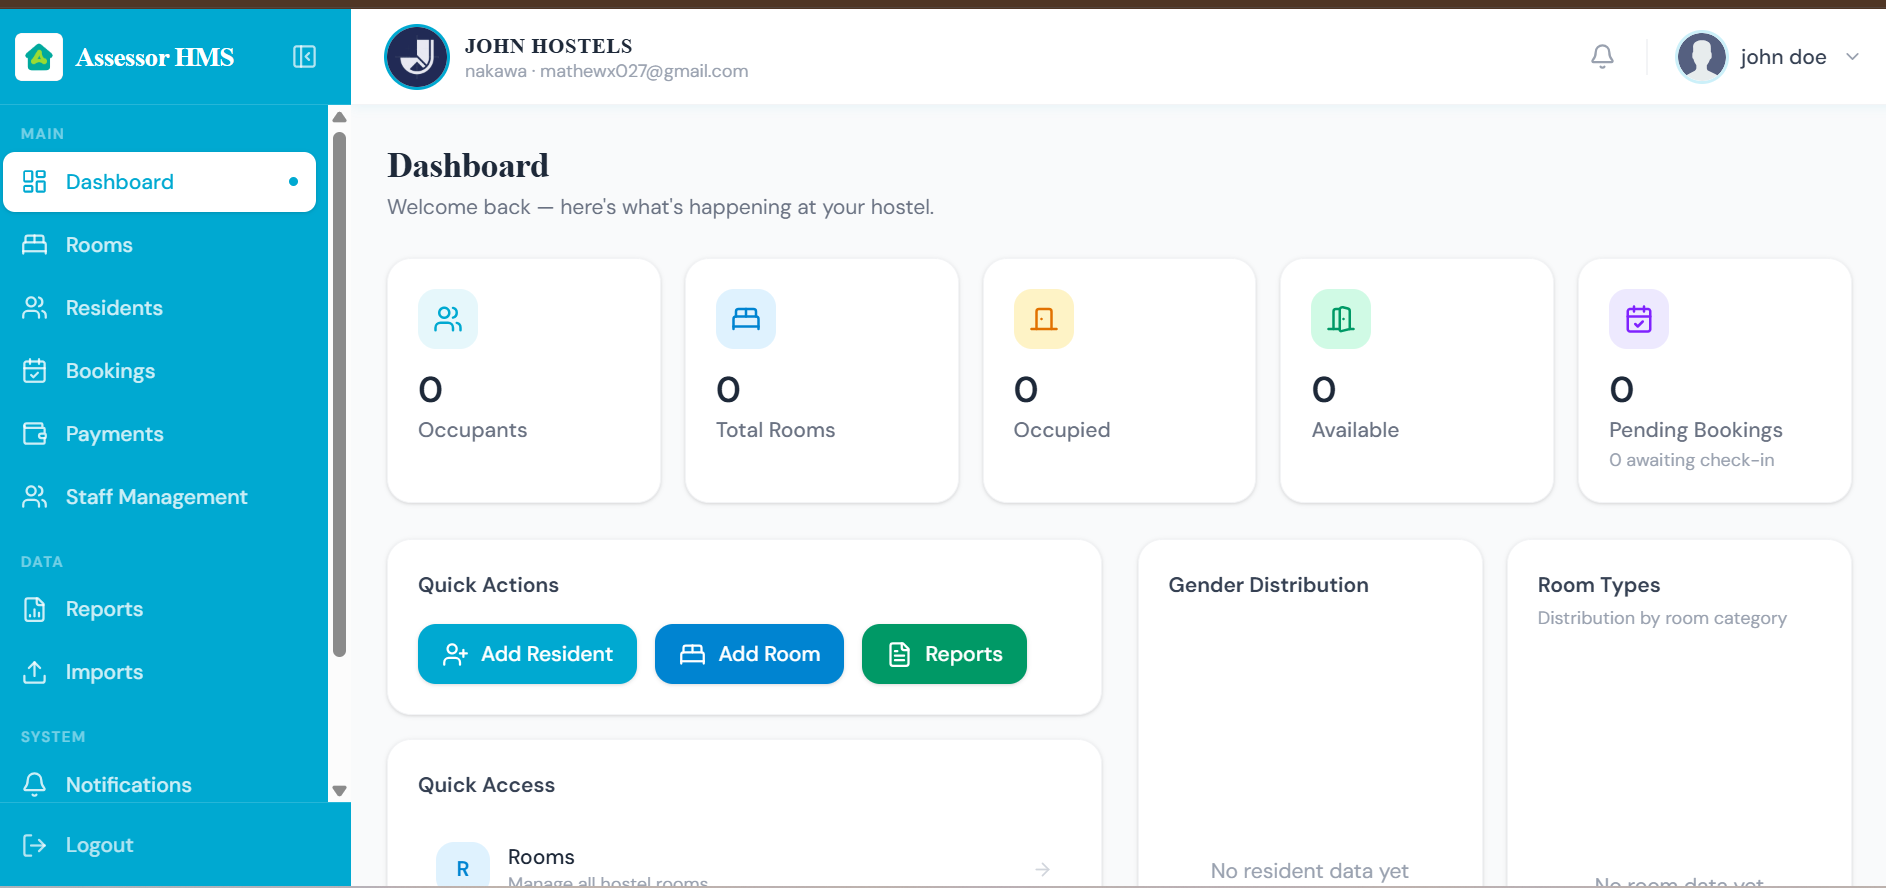The width and height of the screenshot is (1886, 888).
Task: Click the Rooms bed icon in sidebar
Action: click(35, 245)
